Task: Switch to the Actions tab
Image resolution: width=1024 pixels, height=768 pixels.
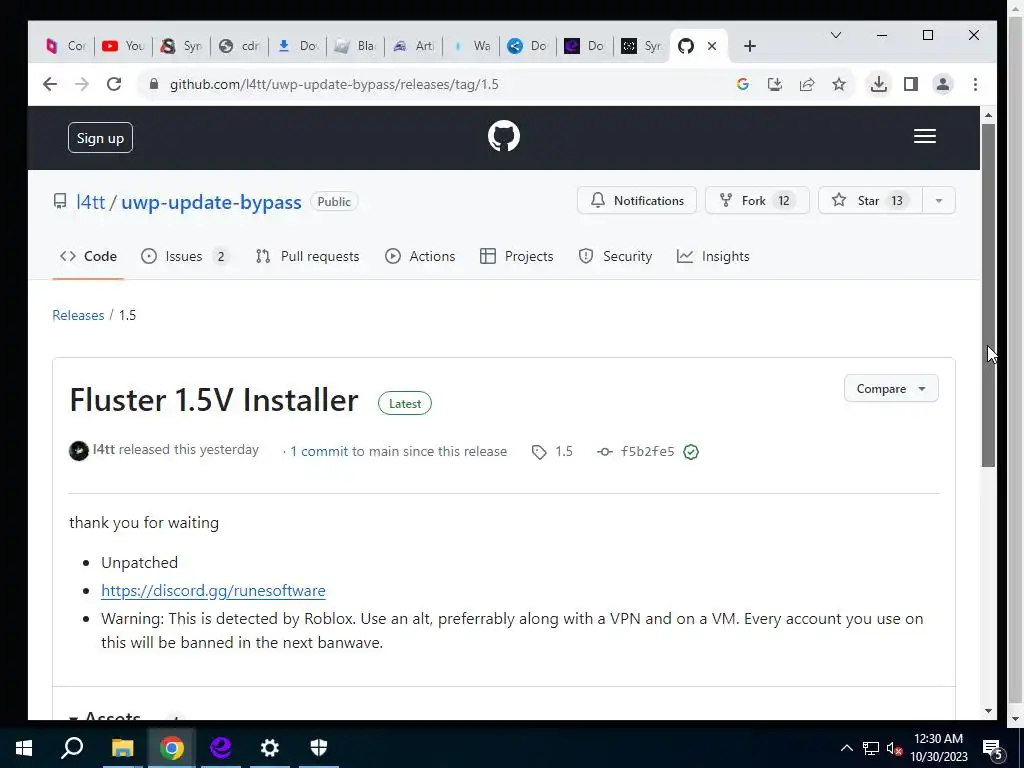Action: click(420, 256)
